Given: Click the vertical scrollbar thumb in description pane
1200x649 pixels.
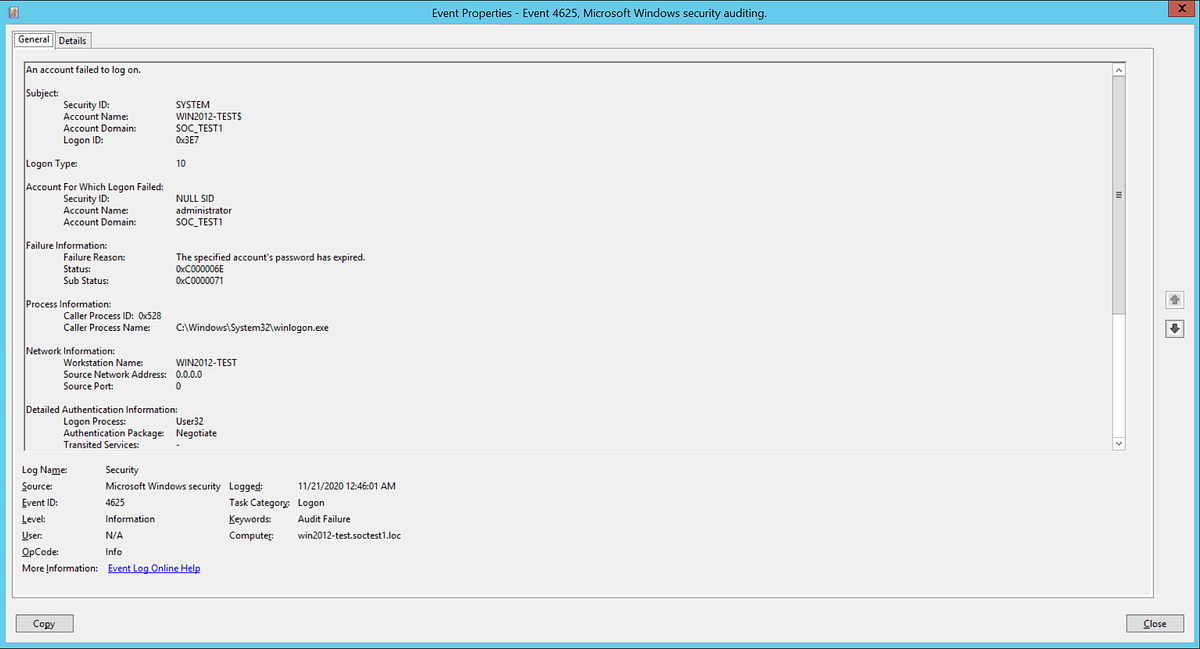Looking at the screenshot, I should [x=1118, y=195].
